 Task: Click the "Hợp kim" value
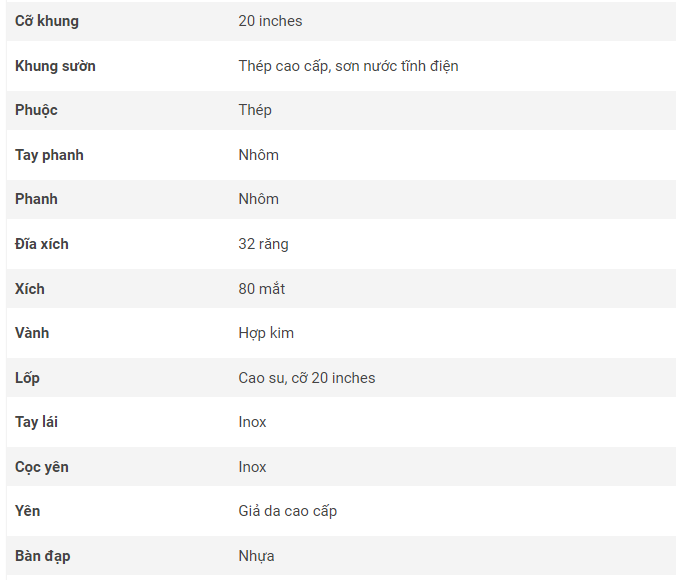coord(266,333)
